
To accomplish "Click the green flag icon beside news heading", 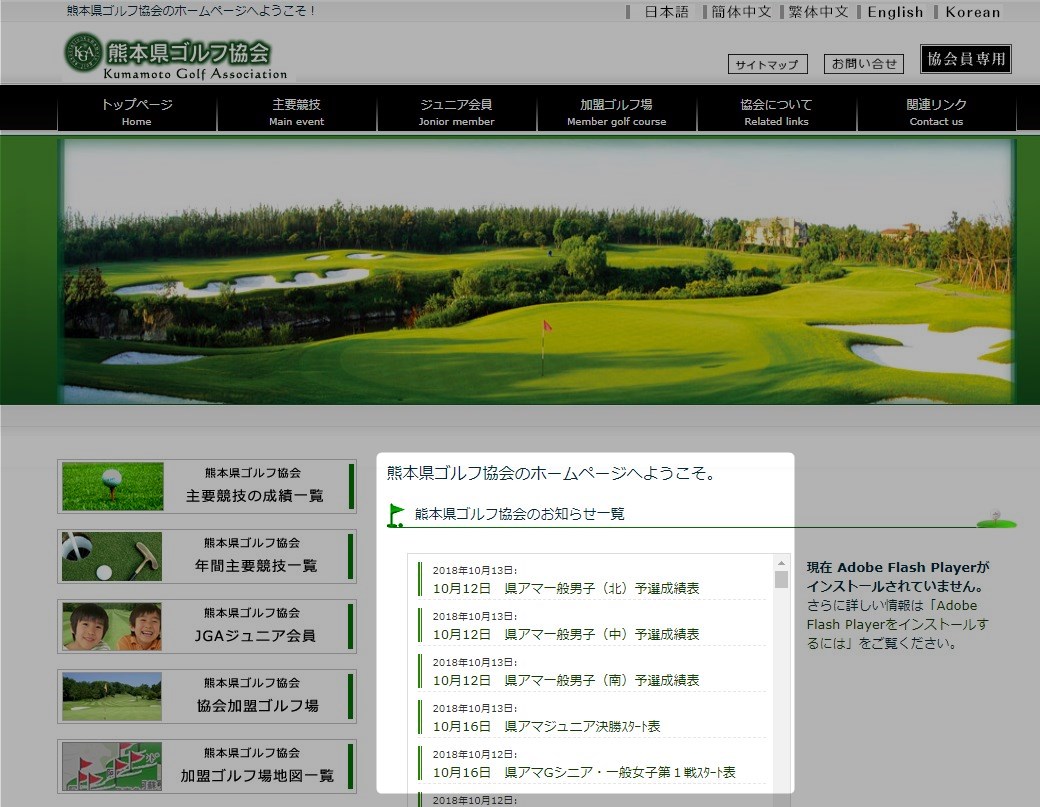I will (396, 515).
